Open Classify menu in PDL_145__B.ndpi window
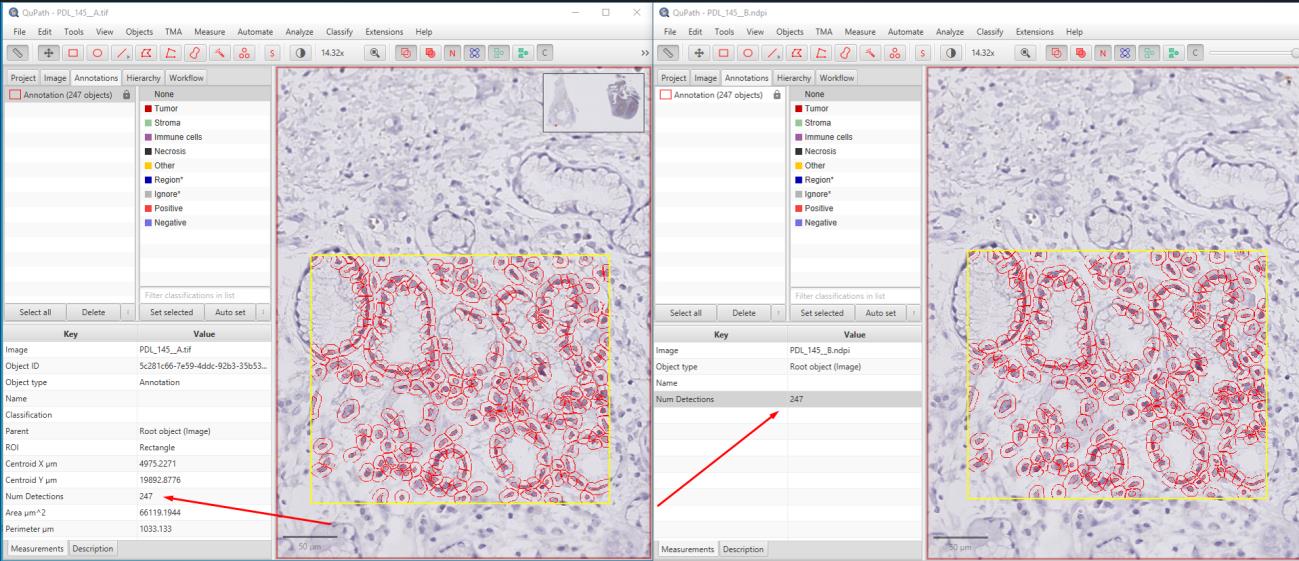The height and width of the screenshot is (561, 1299). tap(989, 32)
